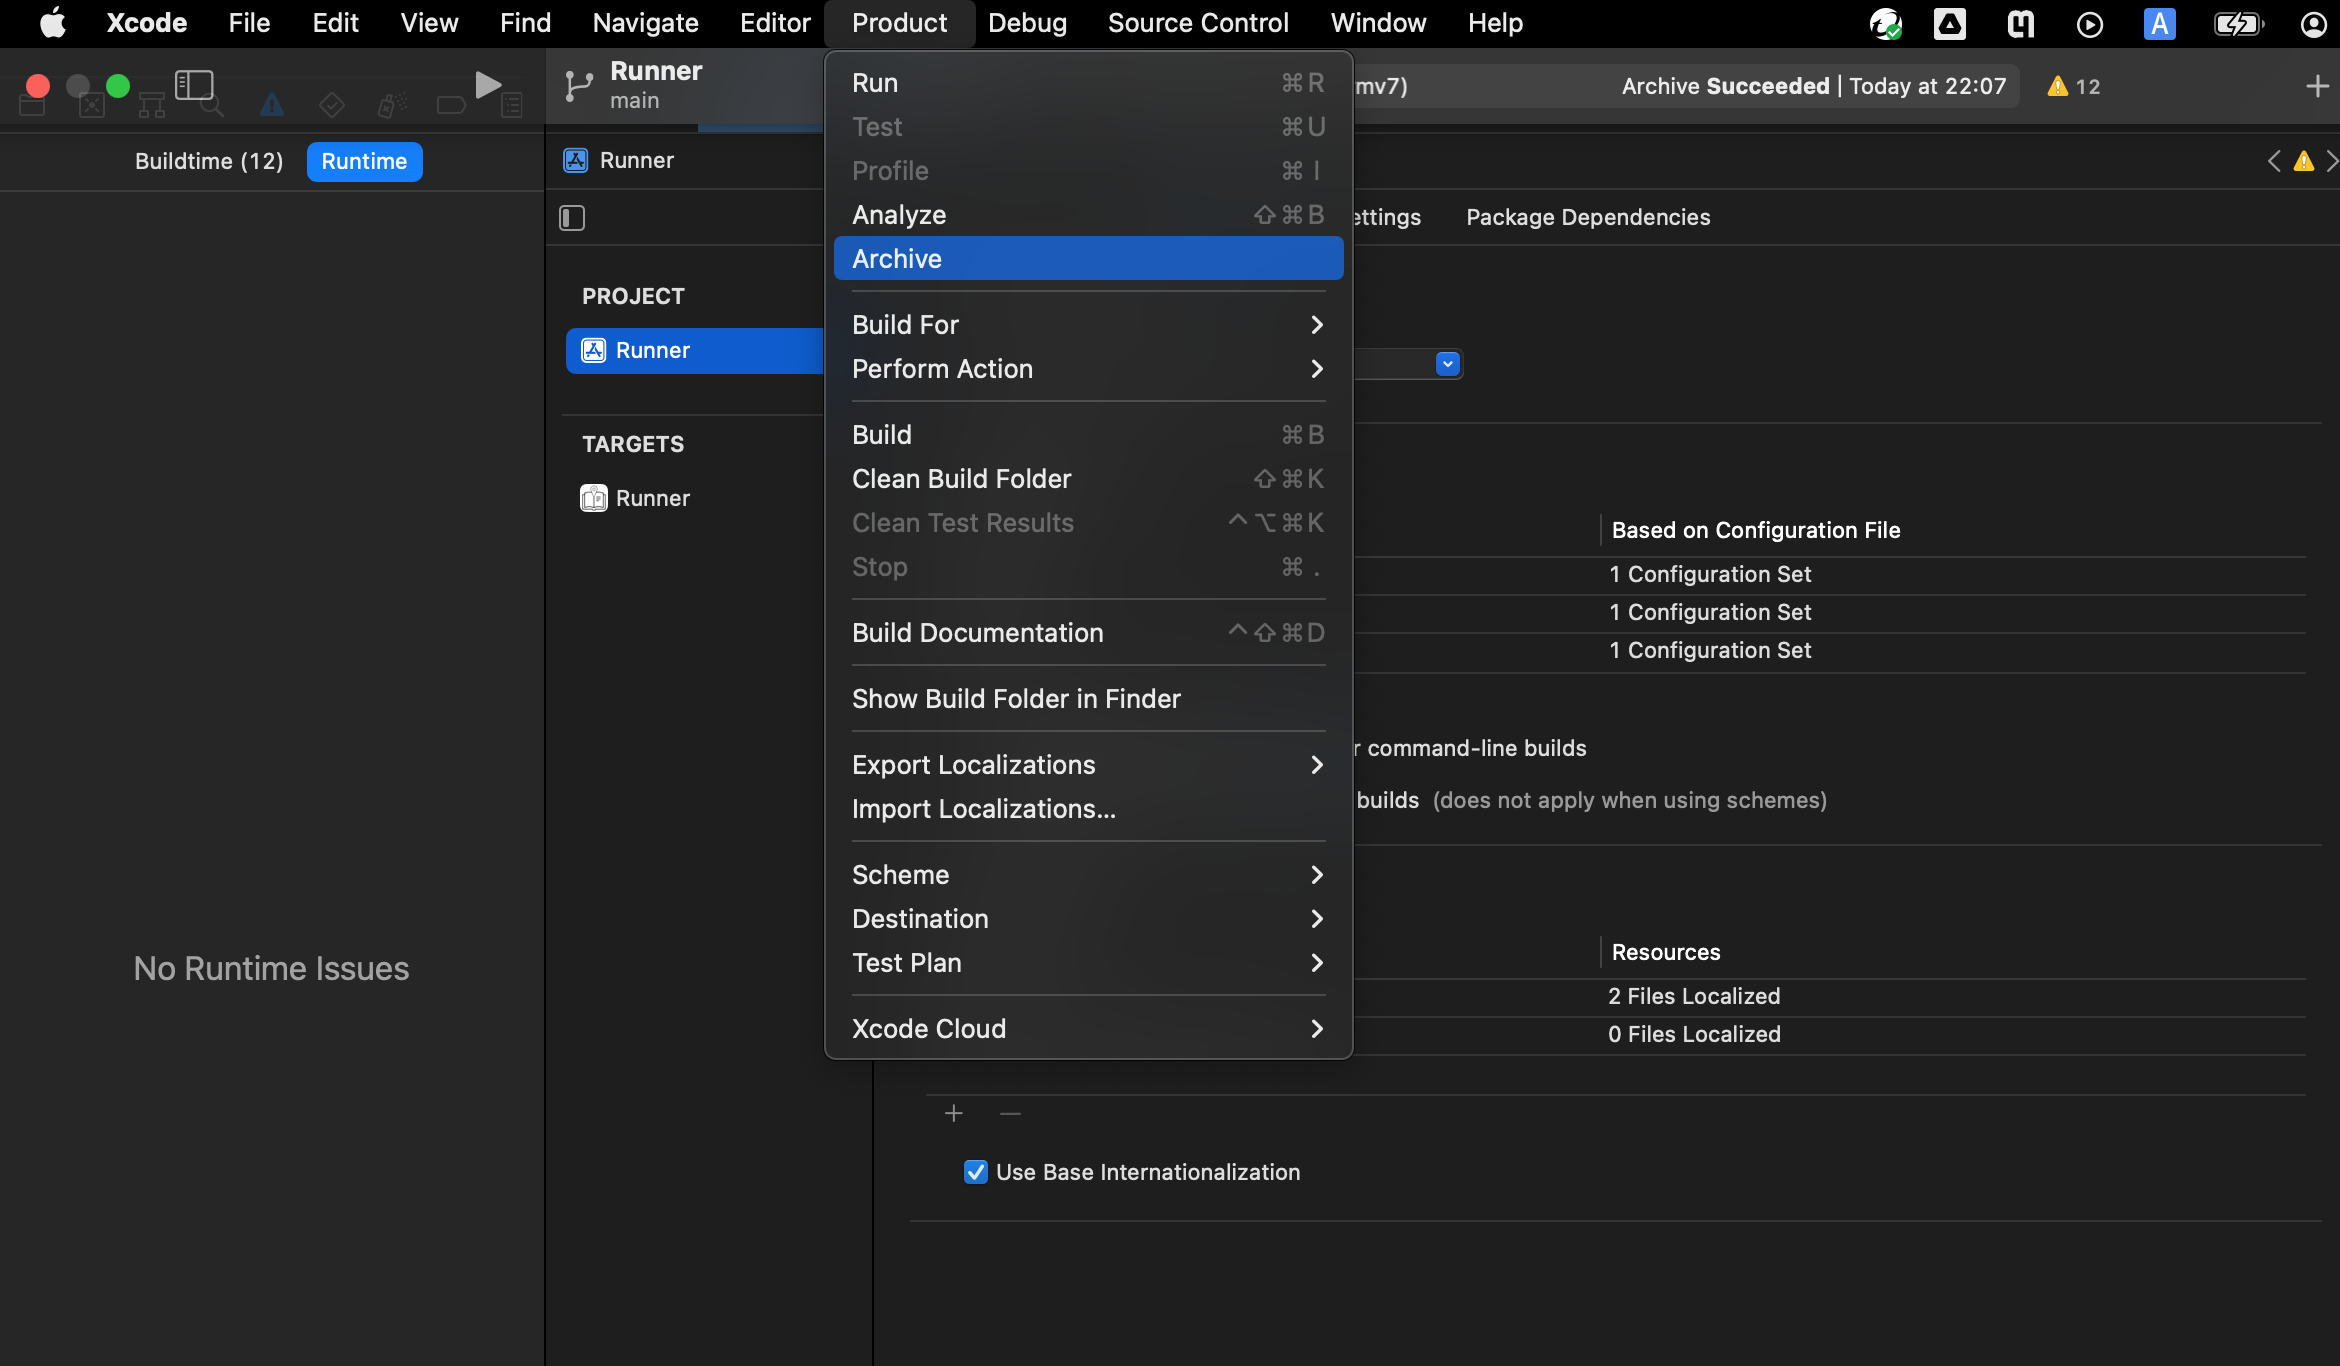Click the Runner target app icon

(x=594, y=498)
